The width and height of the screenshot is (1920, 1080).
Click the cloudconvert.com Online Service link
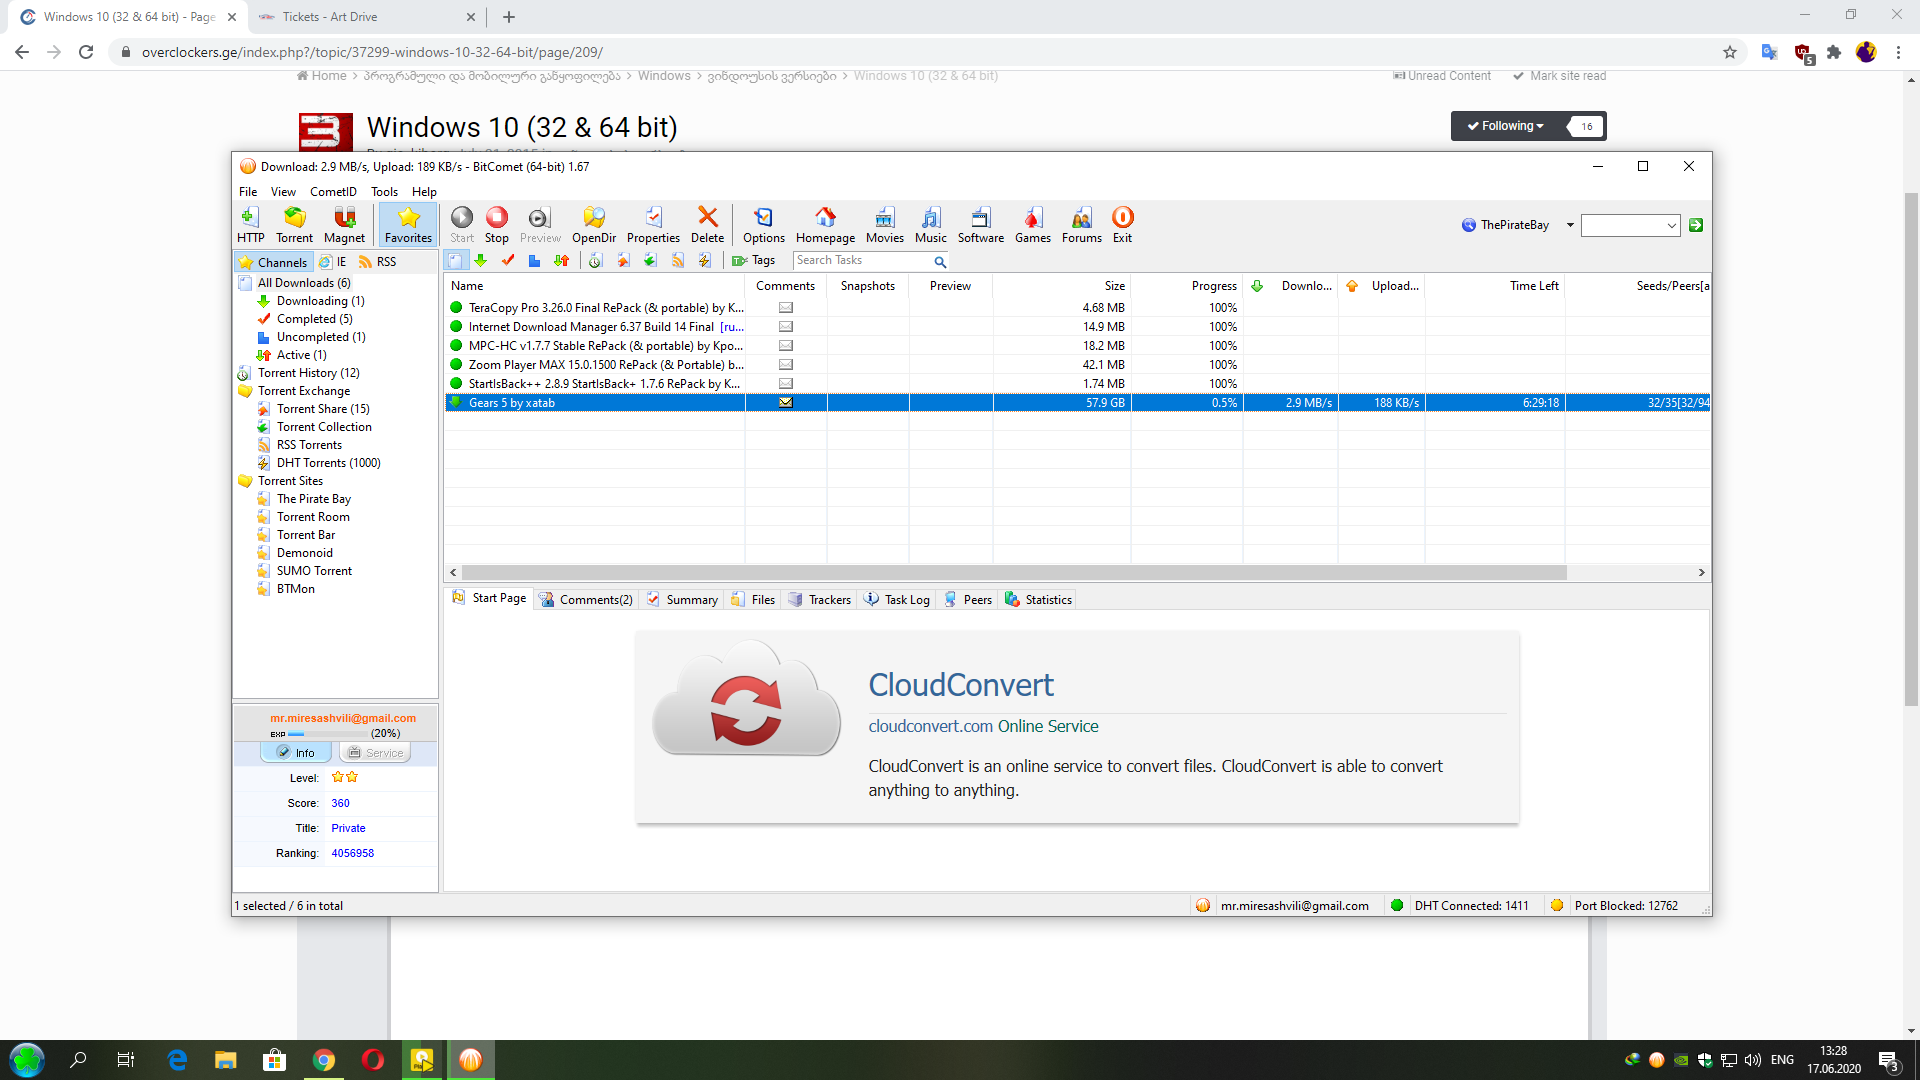click(983, 726)
